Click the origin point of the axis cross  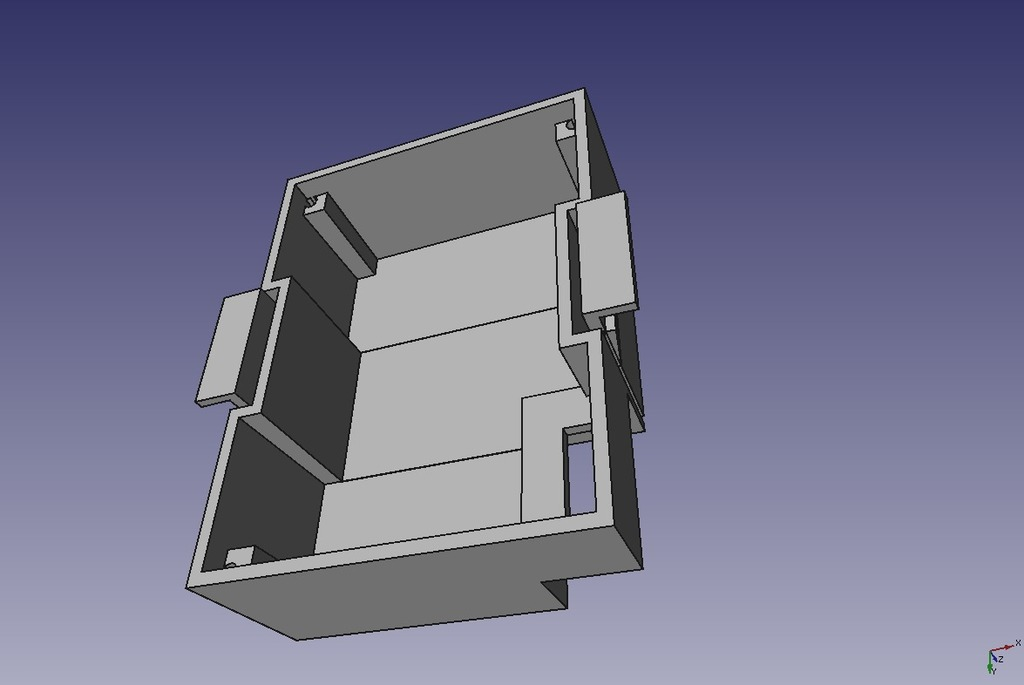991,651
